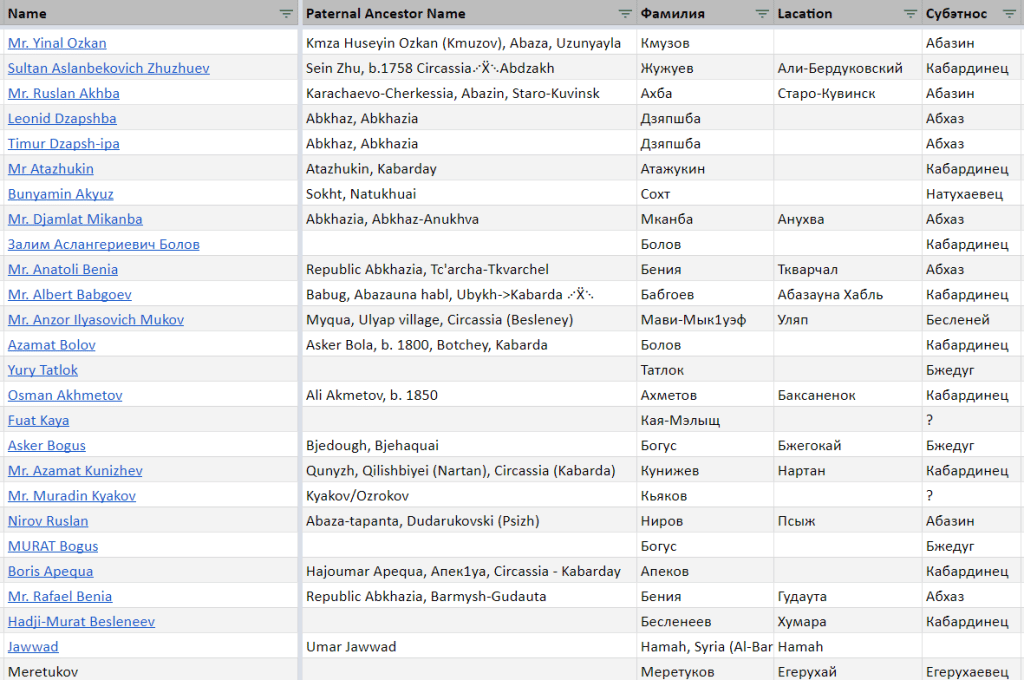Open Leonid Dzapshba's profile link

pyautogui.click(x=62, y=118)
